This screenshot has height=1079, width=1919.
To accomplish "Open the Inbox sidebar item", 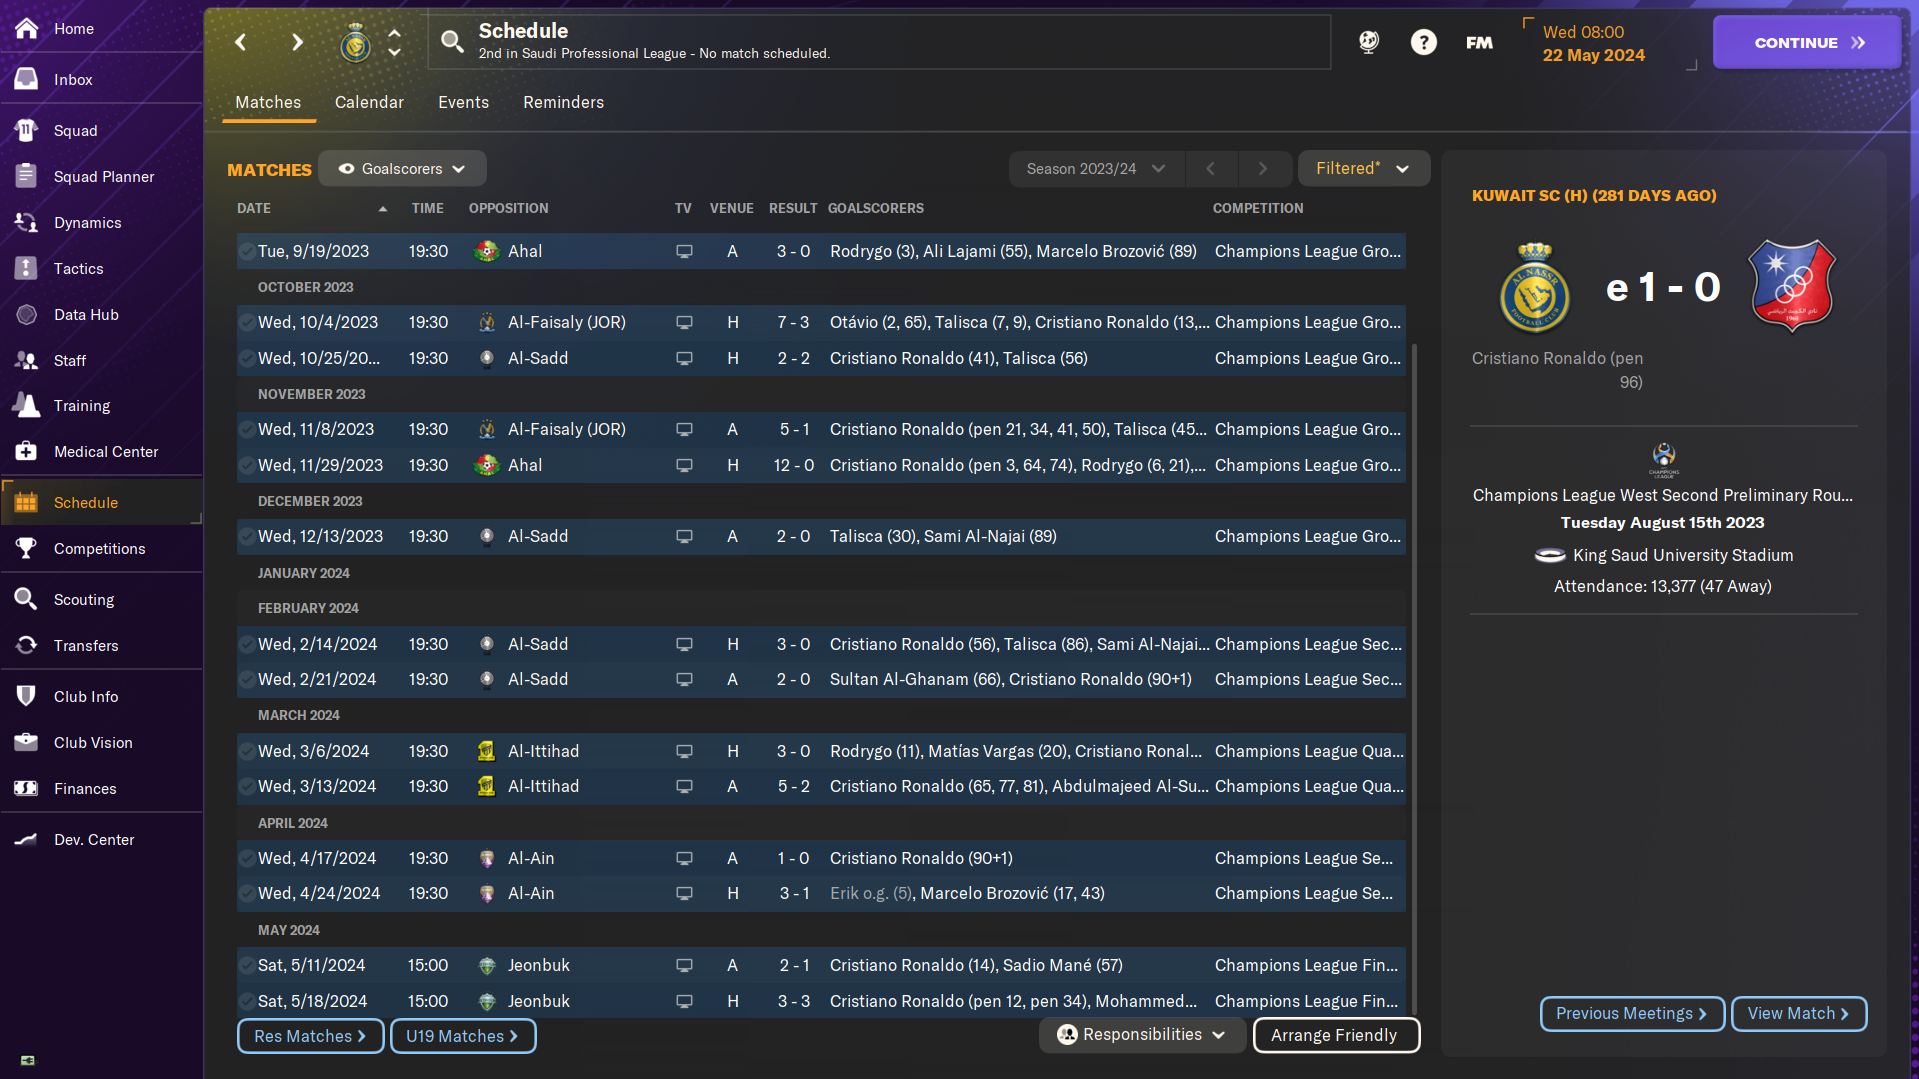I will click(101, 79).
